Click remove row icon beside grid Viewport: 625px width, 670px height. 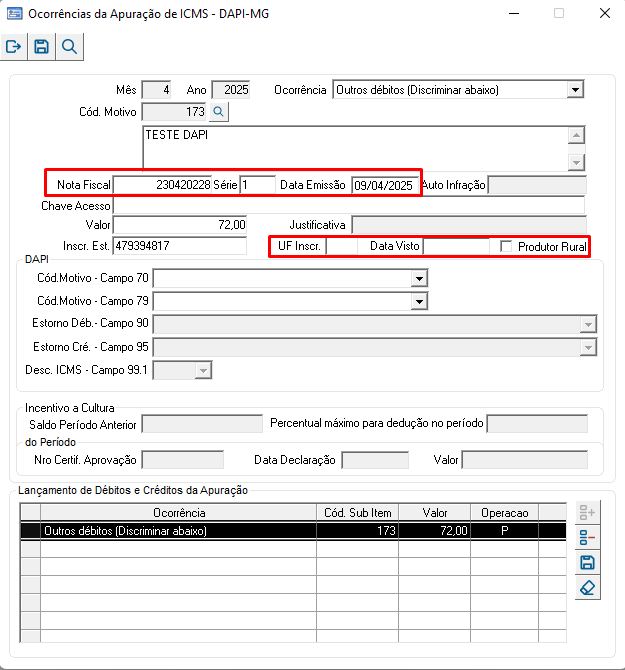[587, 537]
